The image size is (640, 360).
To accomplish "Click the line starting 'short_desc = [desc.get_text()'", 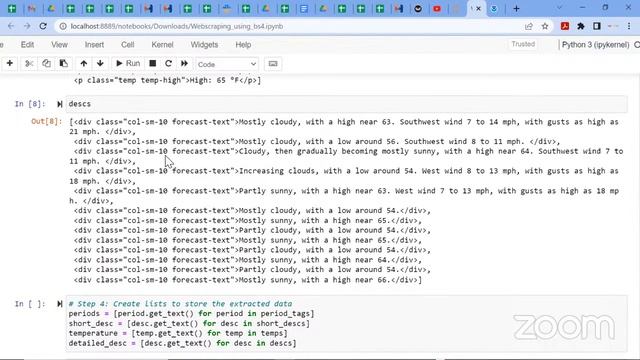I will coord(189,323).
